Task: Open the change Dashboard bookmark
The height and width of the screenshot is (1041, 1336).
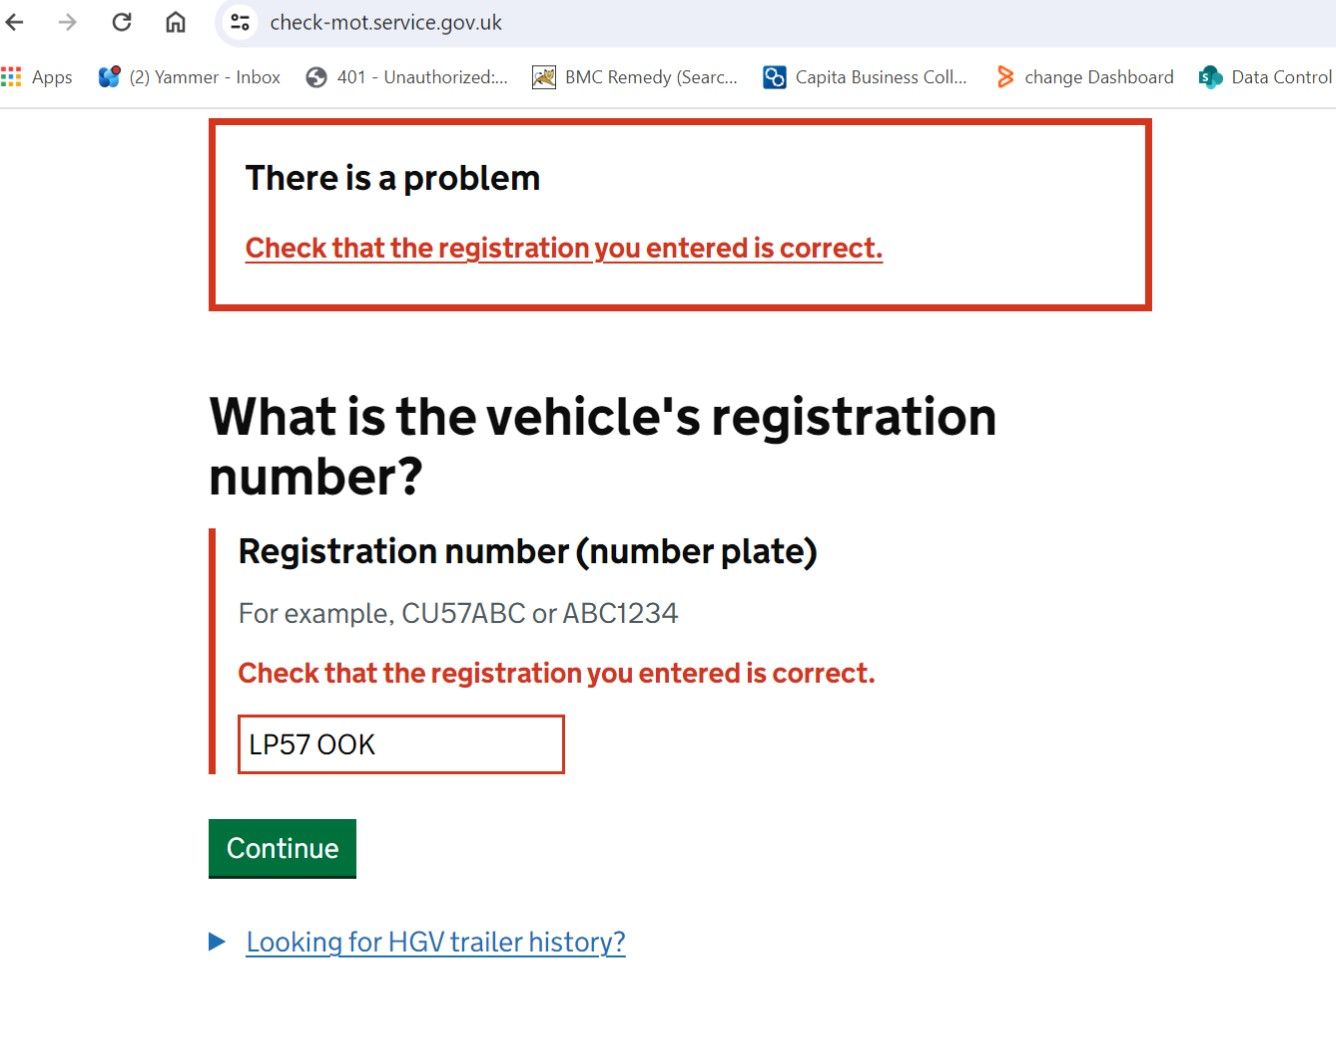Action: (x=1084, y=77)
